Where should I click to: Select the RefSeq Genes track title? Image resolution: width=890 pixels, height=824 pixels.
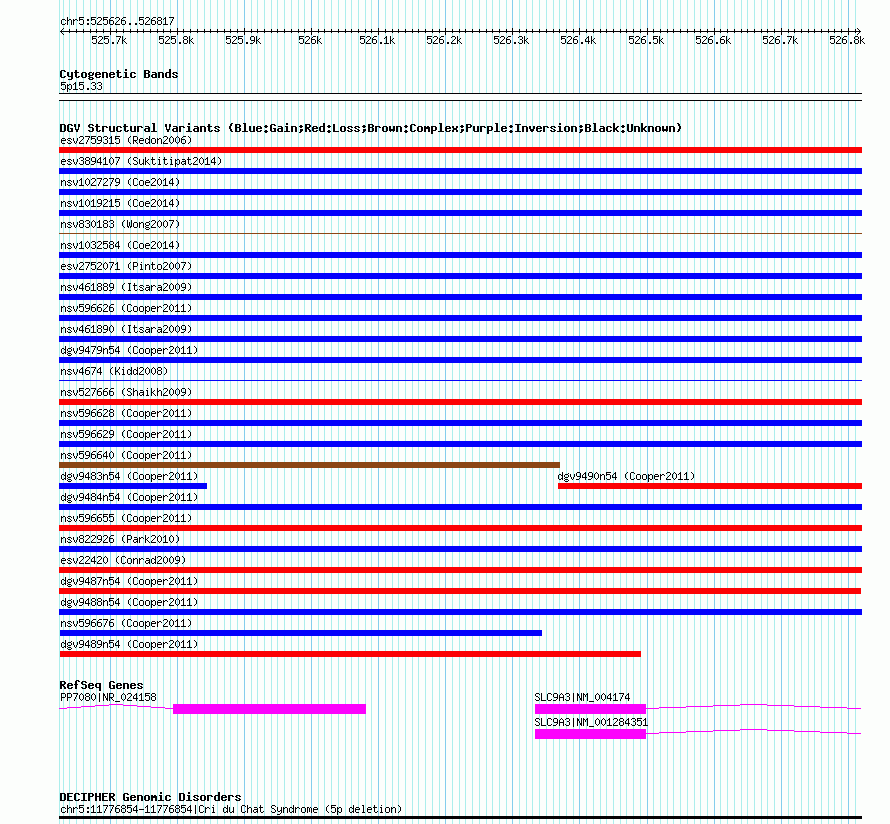click(x=101, y=685)
